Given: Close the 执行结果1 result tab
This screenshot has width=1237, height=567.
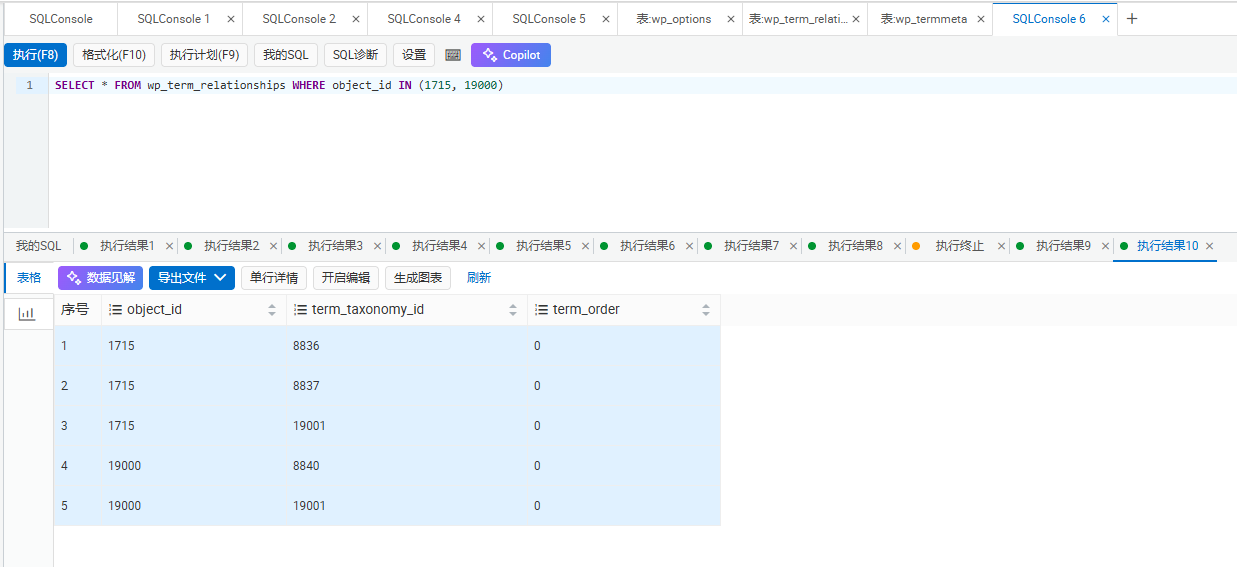Looking at the screenshot, I should pyautogui.click(x=169, y=246).
